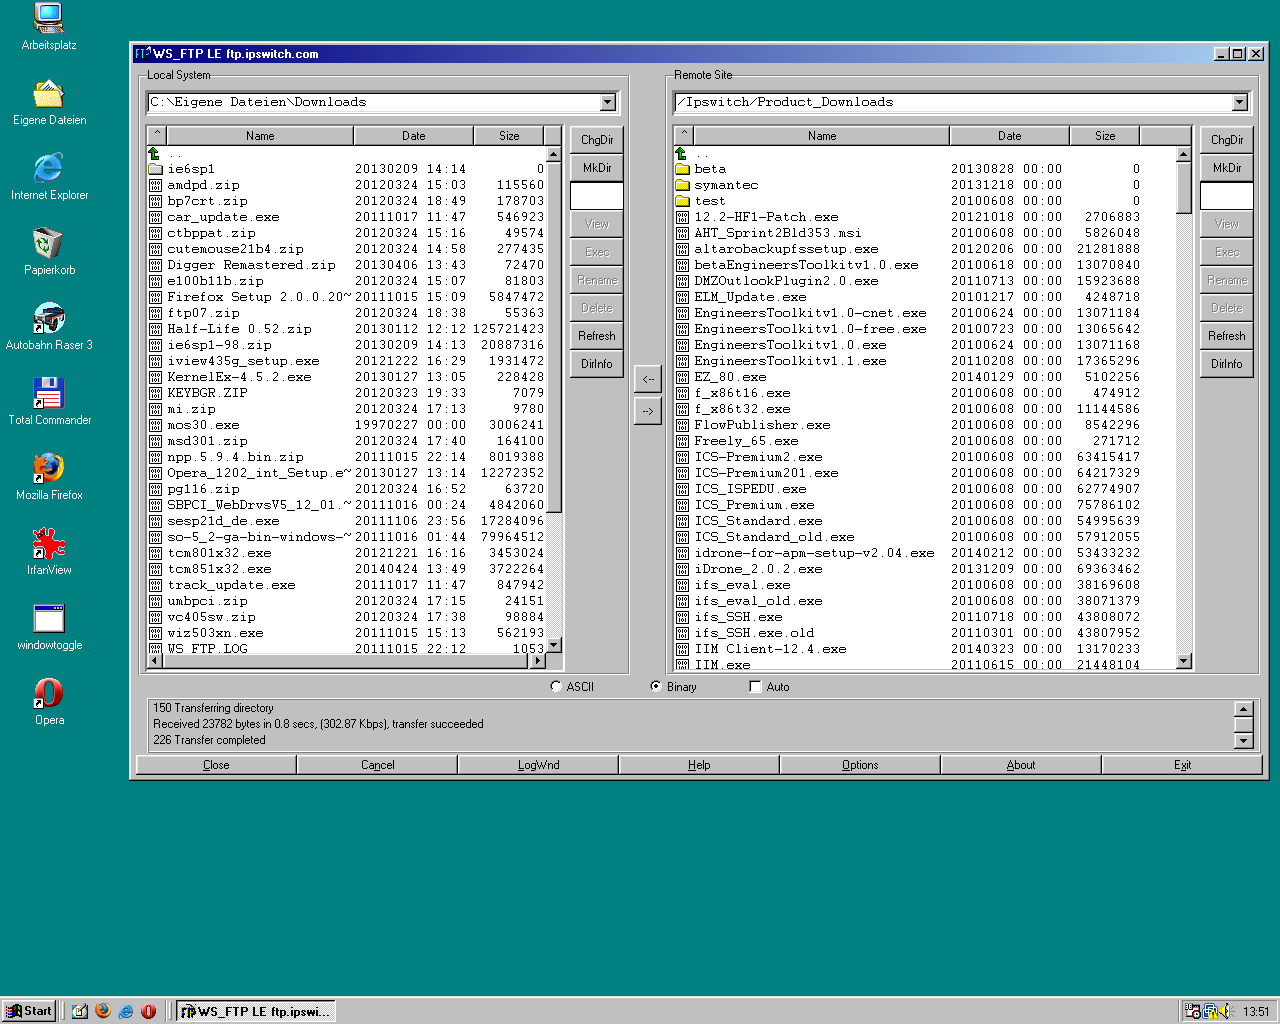This screenshot has width=1280, height=1024.
Task: Click the WS_FTP title bar application icon
Action: (142, 54)
